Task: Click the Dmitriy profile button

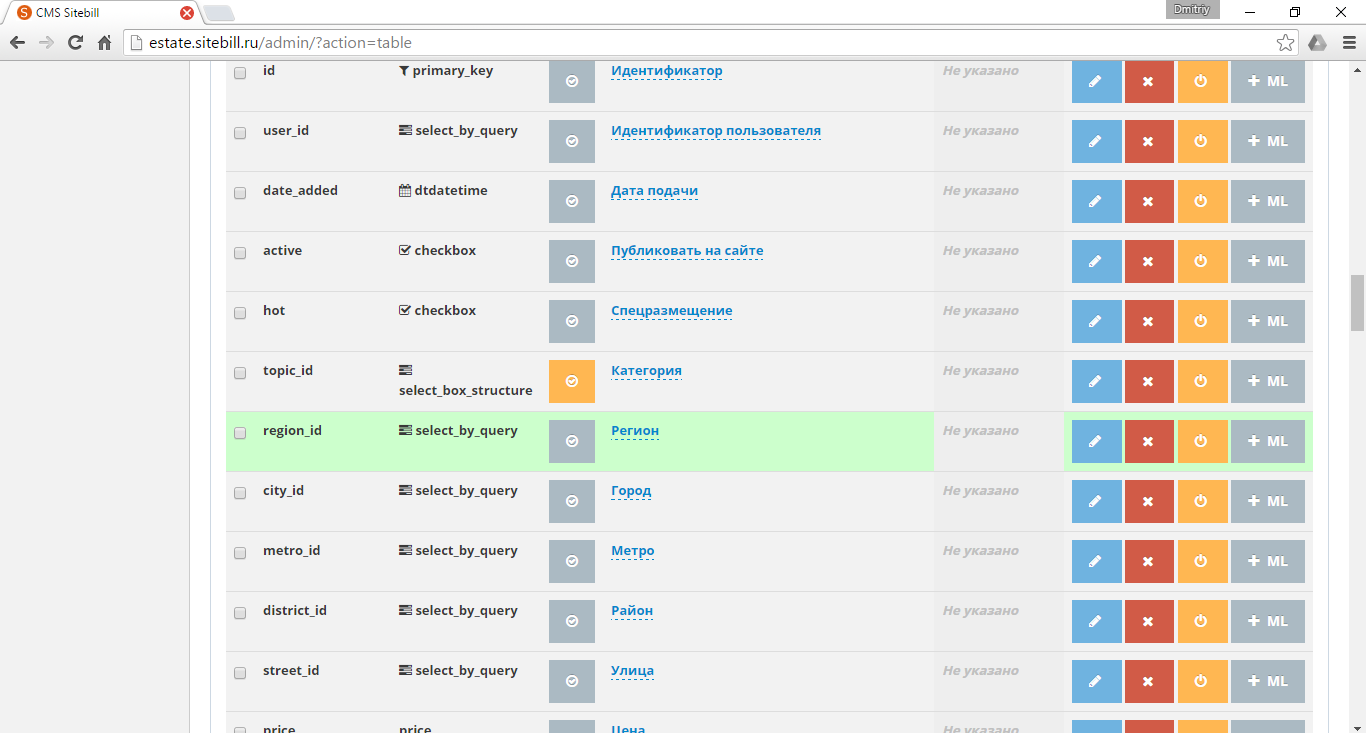Action: click(1194, 9)
